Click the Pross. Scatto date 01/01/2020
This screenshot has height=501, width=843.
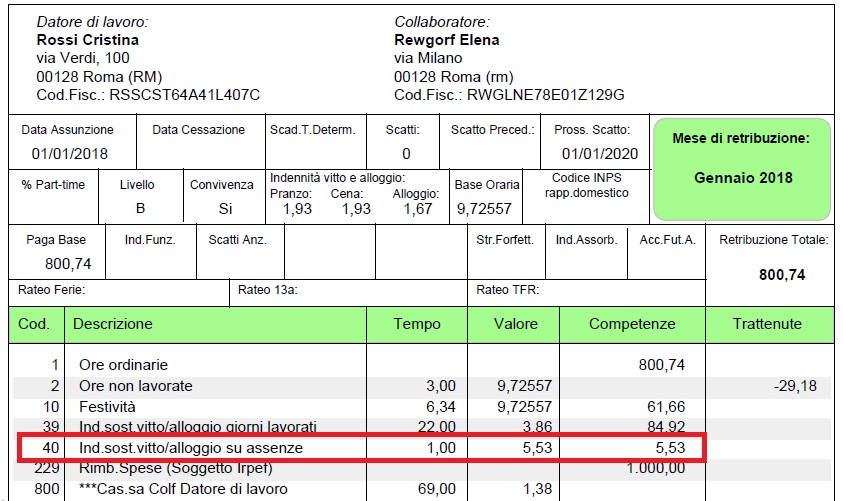coord(599,154)
